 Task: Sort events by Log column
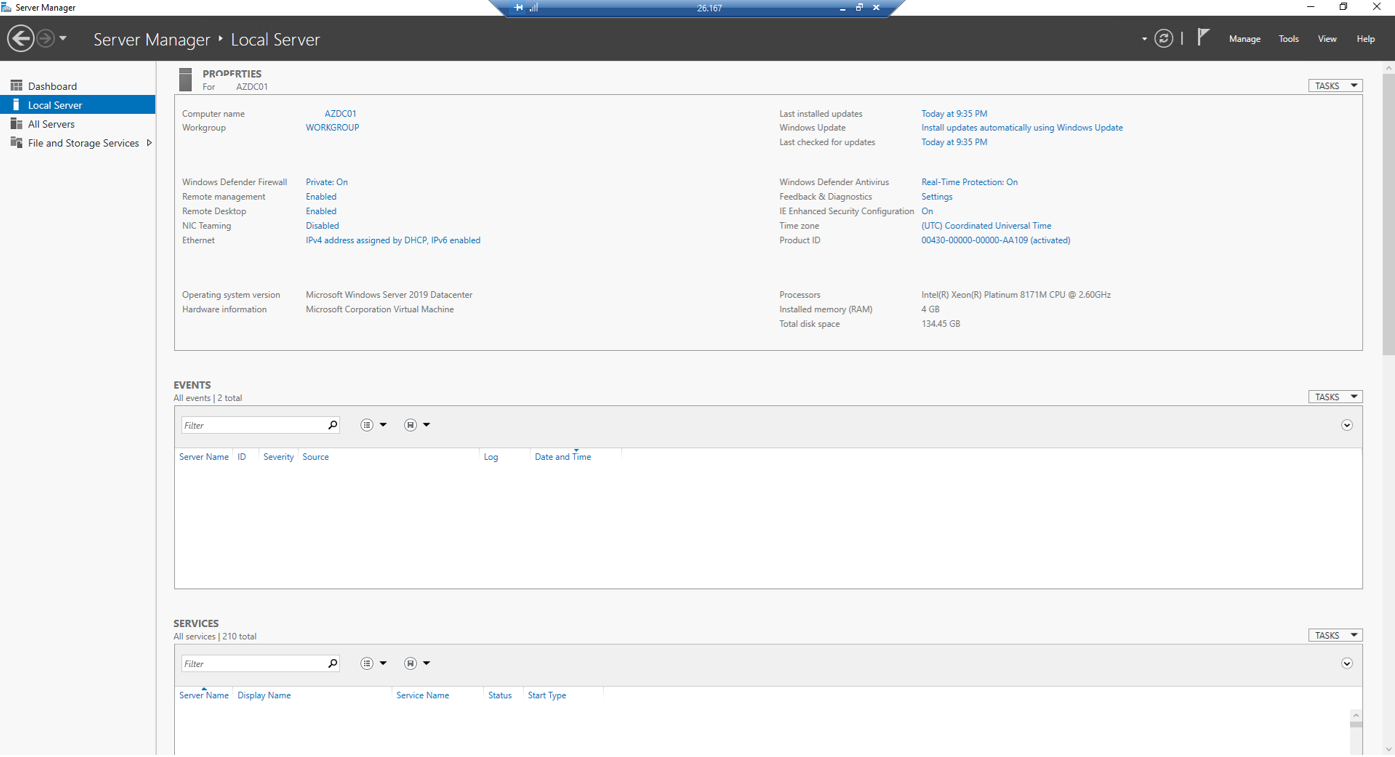tap(491, 457)
